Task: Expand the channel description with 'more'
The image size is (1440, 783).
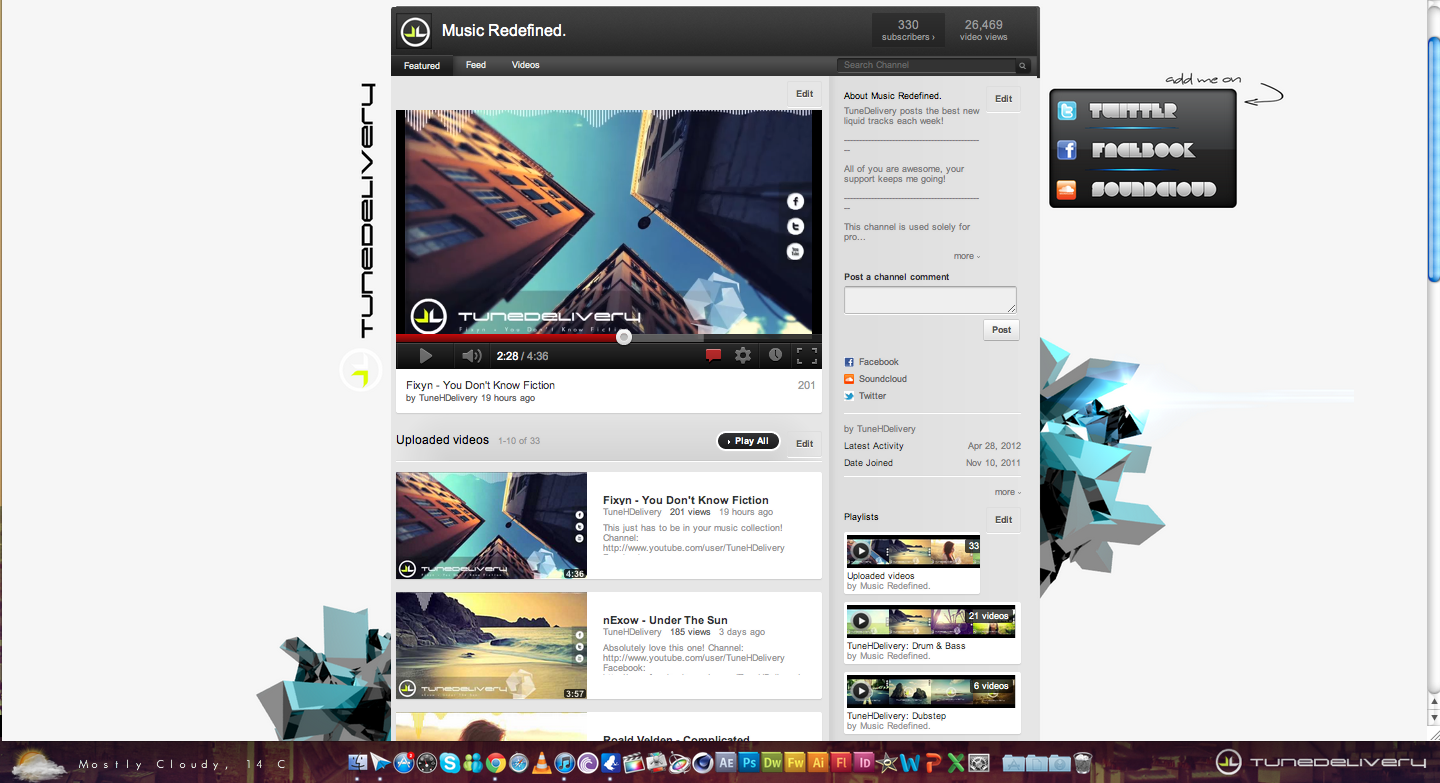Action: tap(966, 256)
